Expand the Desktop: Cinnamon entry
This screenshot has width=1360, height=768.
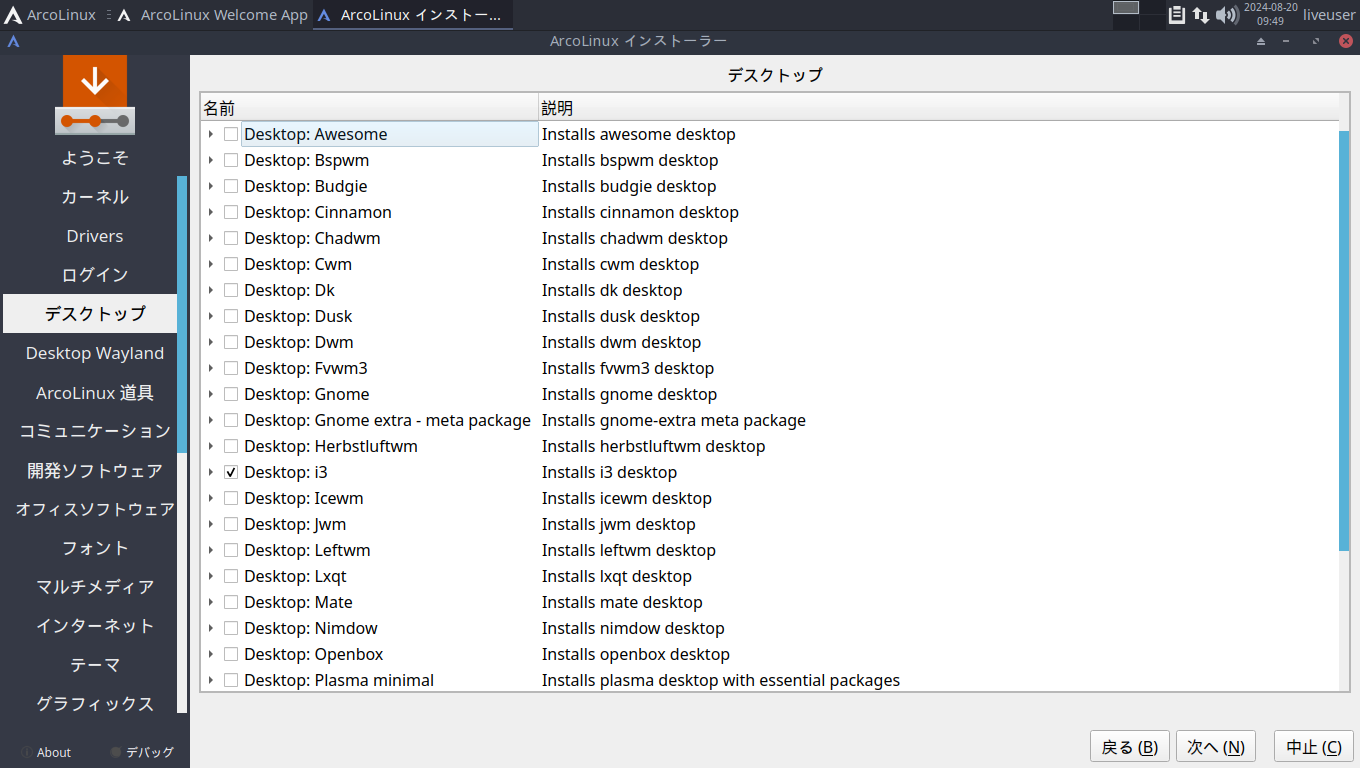210,212
